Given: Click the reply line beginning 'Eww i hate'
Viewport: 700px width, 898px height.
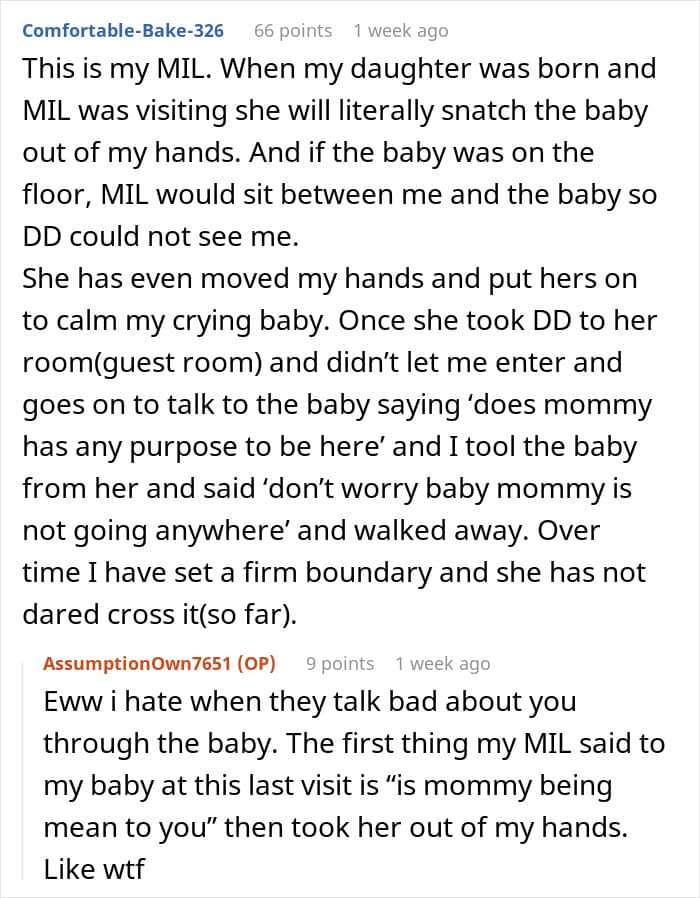Looking at the screenshot, I should [x=300, y=701].
